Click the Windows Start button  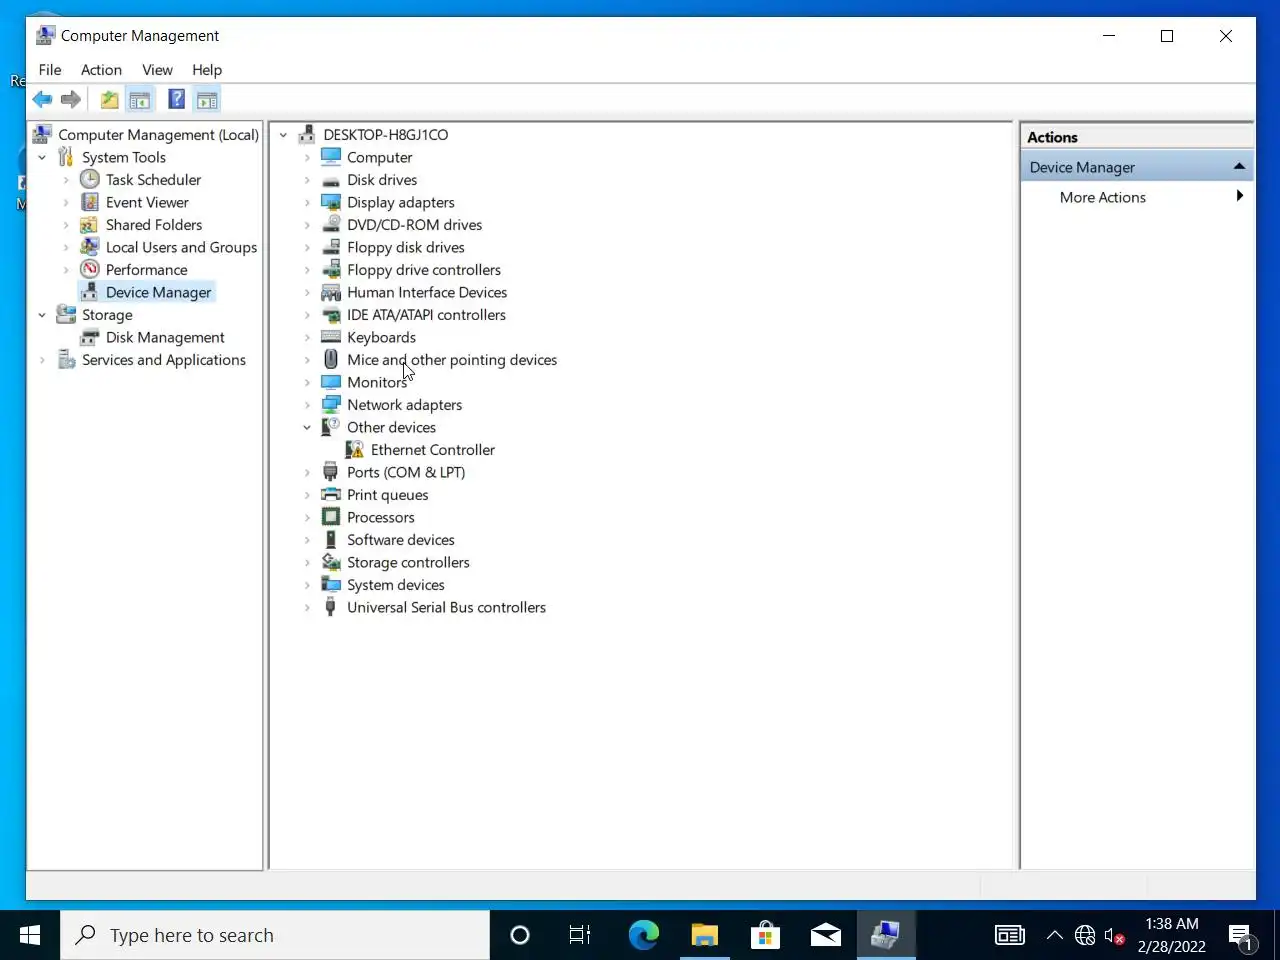pyautogui.click(x=30, y=935)
